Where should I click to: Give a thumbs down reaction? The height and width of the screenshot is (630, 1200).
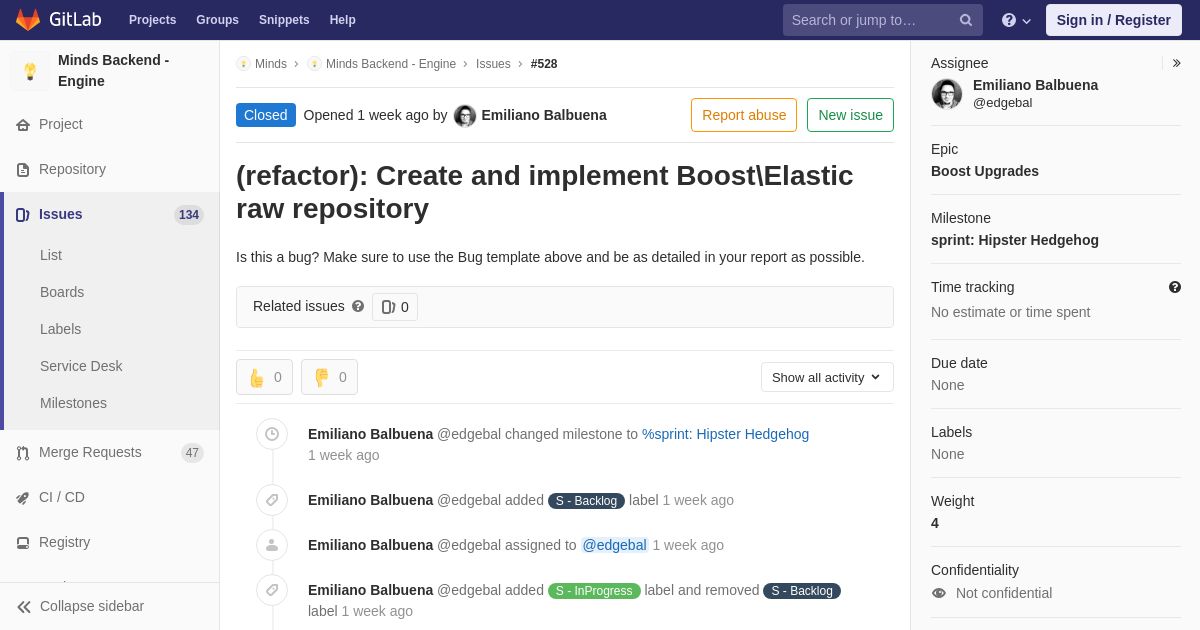click(x=329, y=377)
